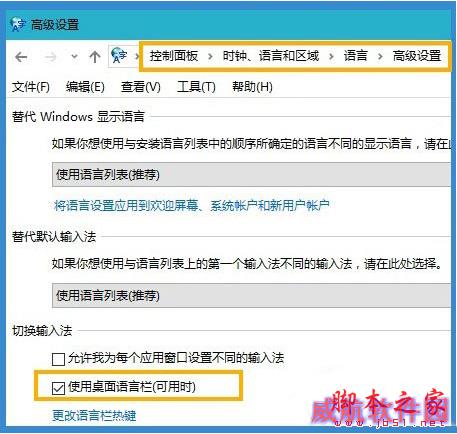Open the 工具(T) menu

click(x=196, y=87)
